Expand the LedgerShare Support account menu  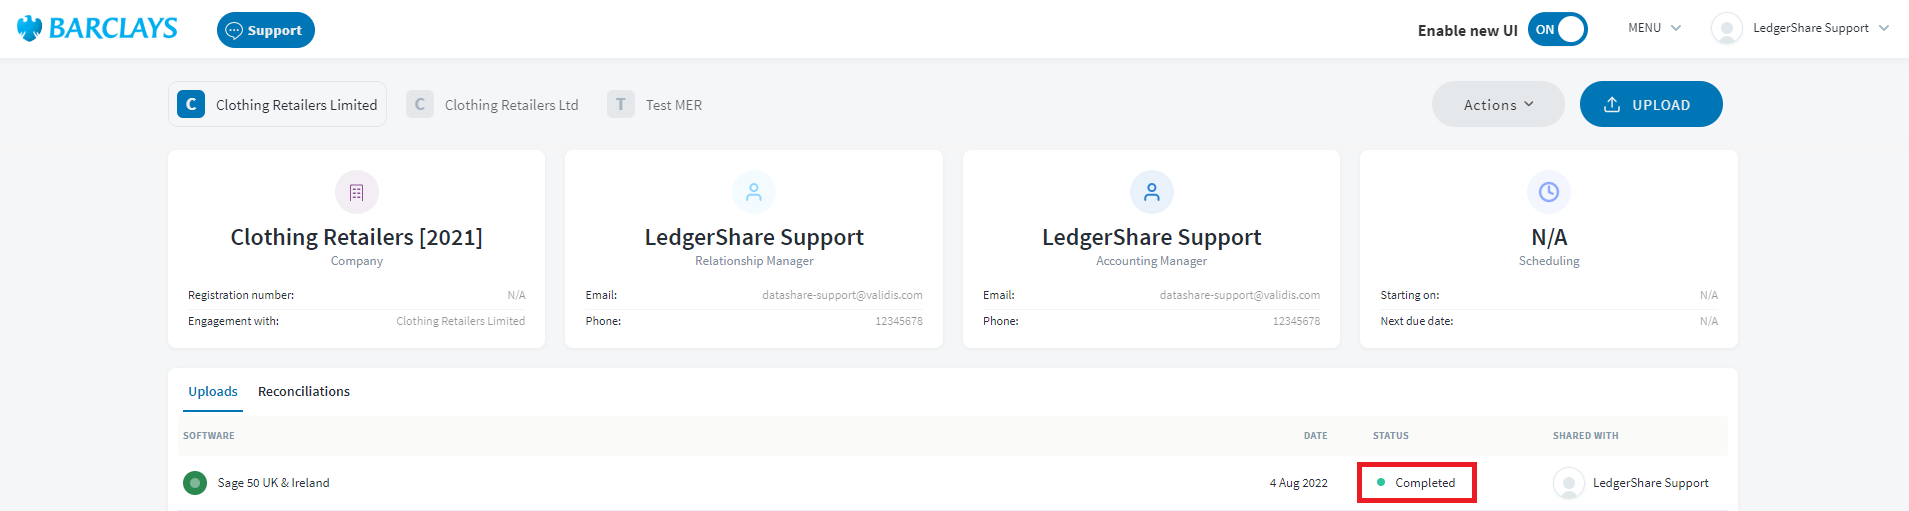1820,28
